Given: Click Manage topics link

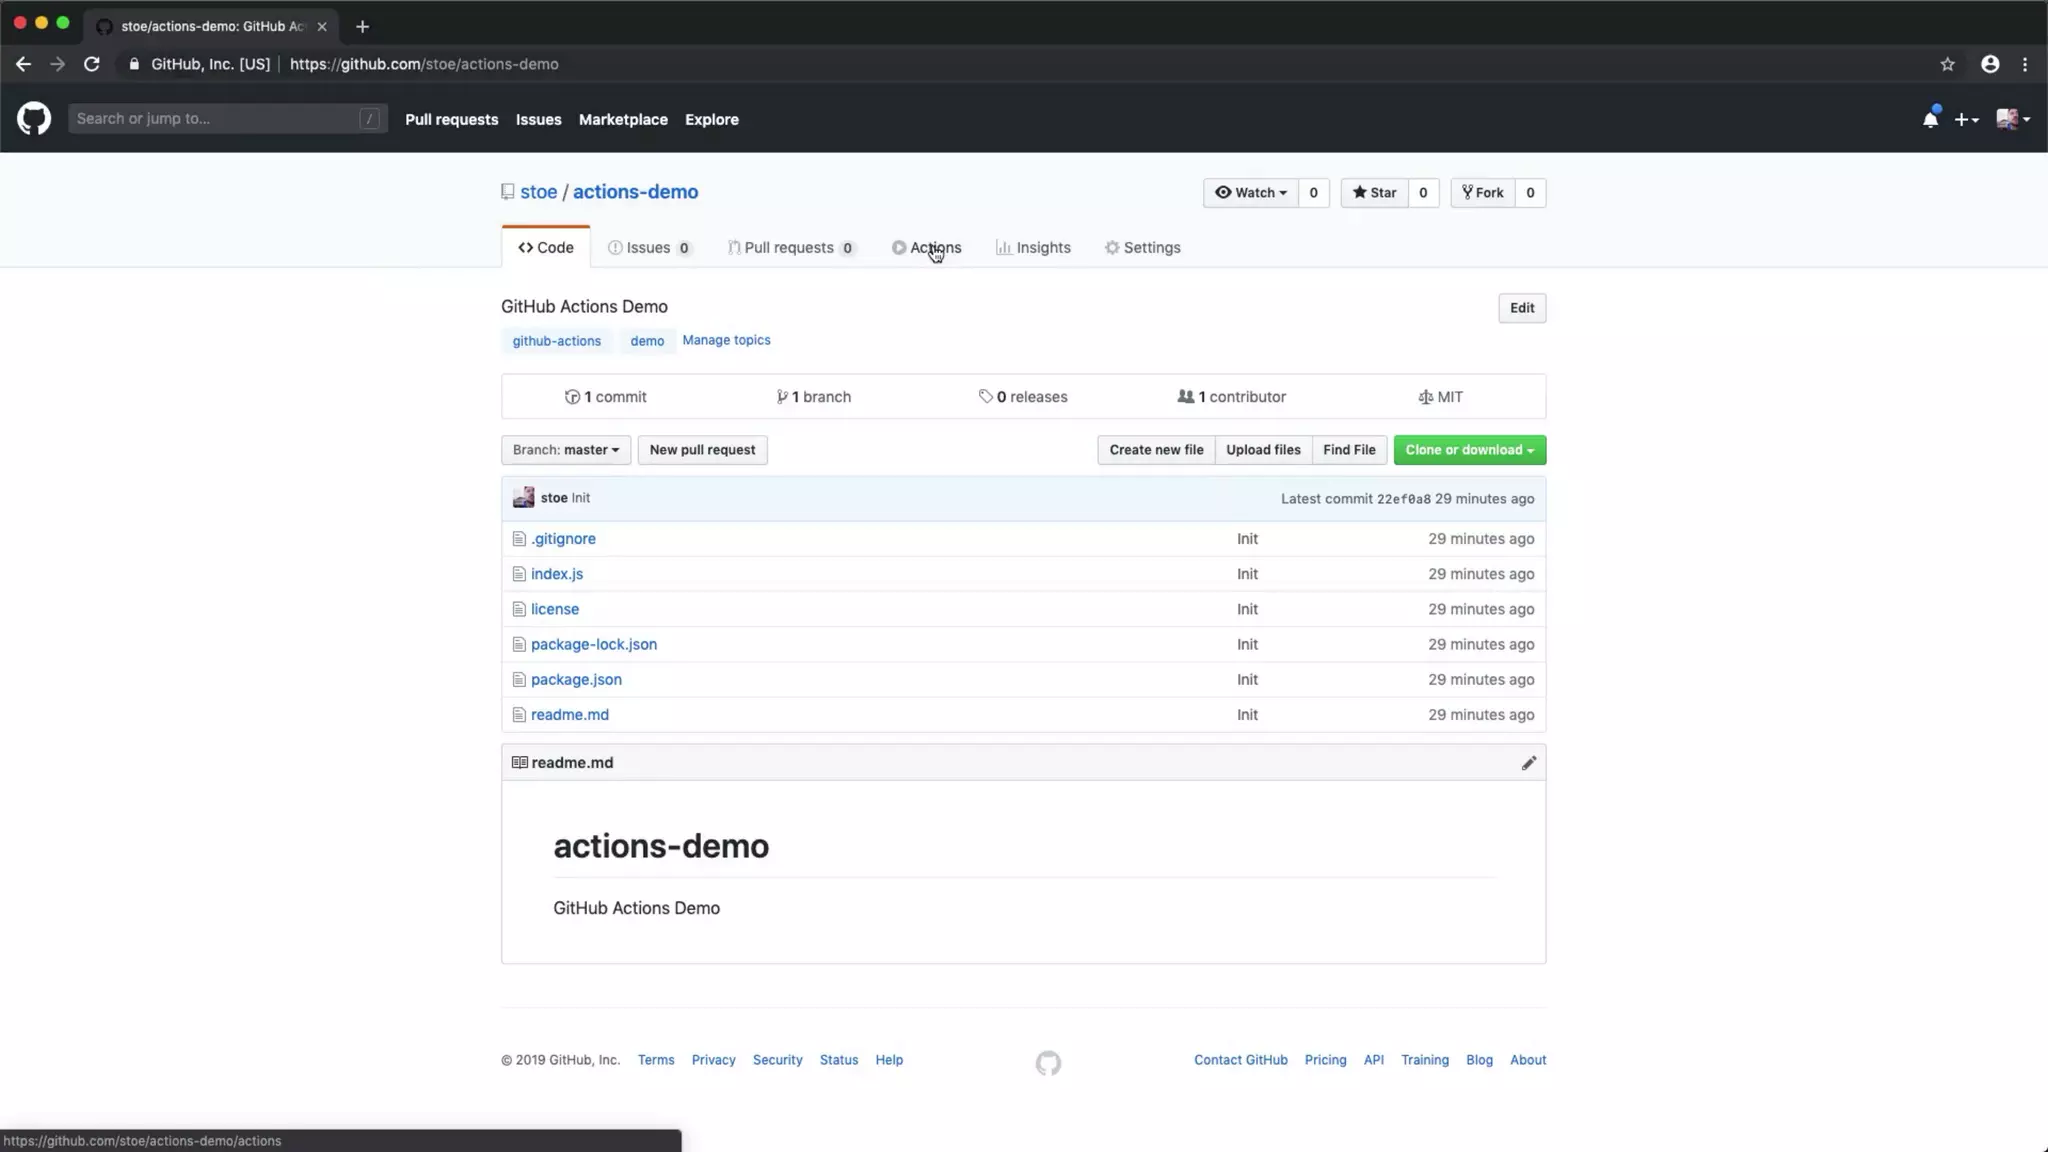Looking at the screenshot, I should tap(726, 340).
